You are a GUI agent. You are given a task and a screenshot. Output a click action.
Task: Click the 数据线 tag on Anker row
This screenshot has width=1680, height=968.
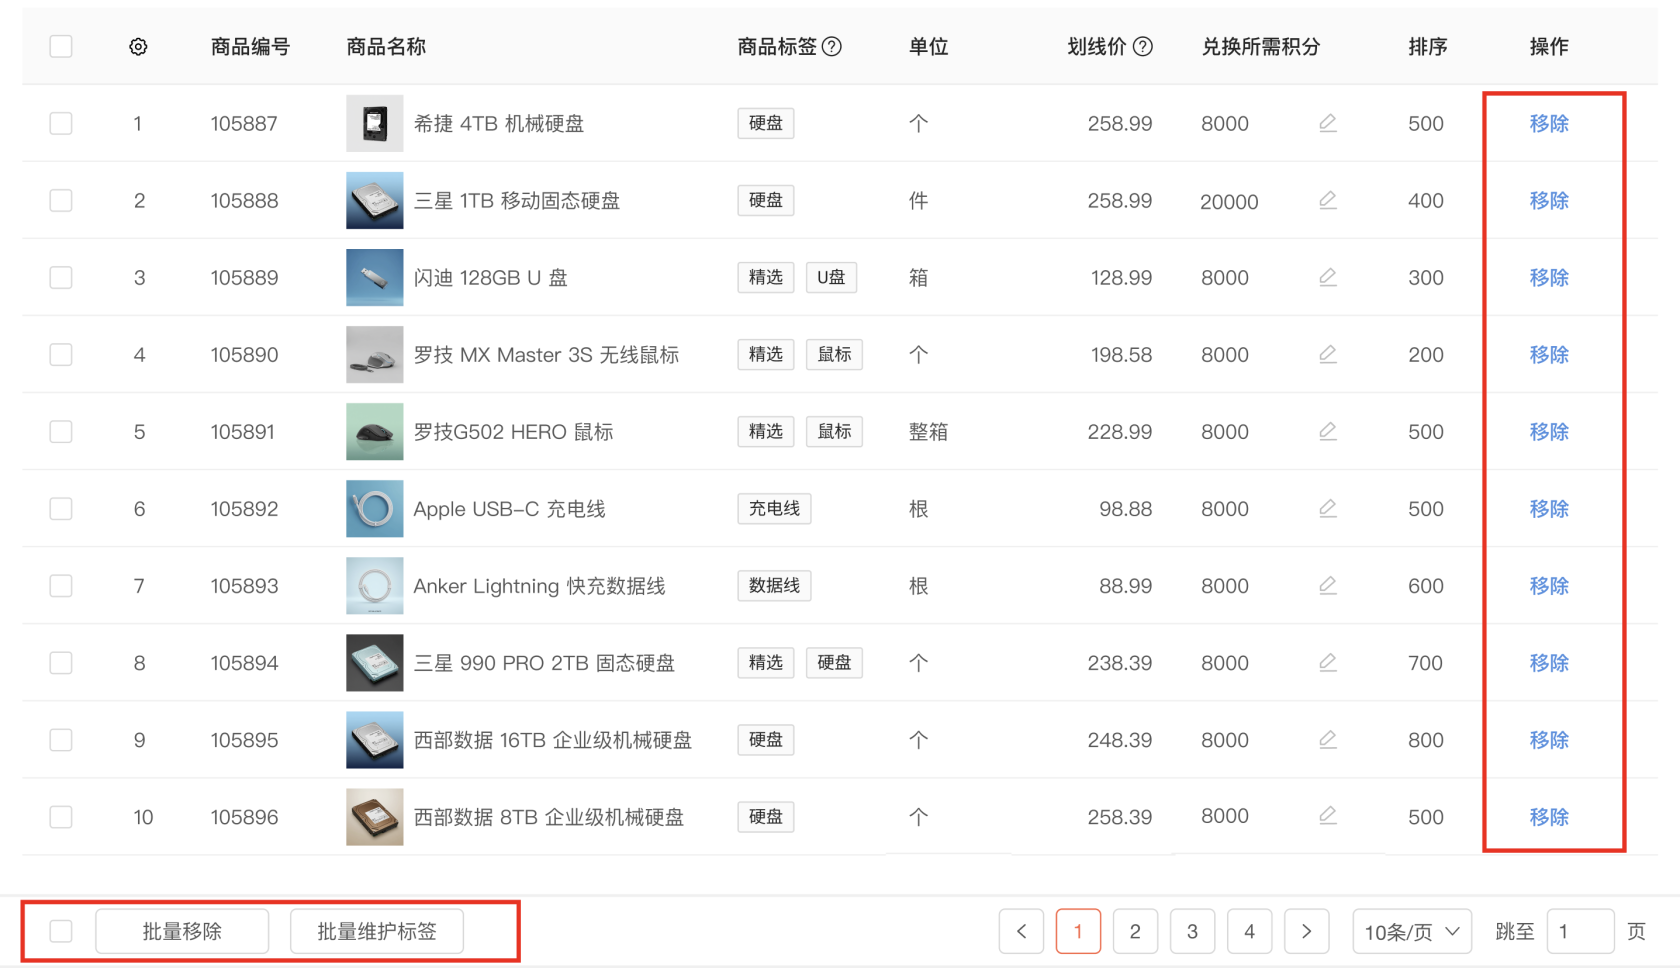coord(774,585)
